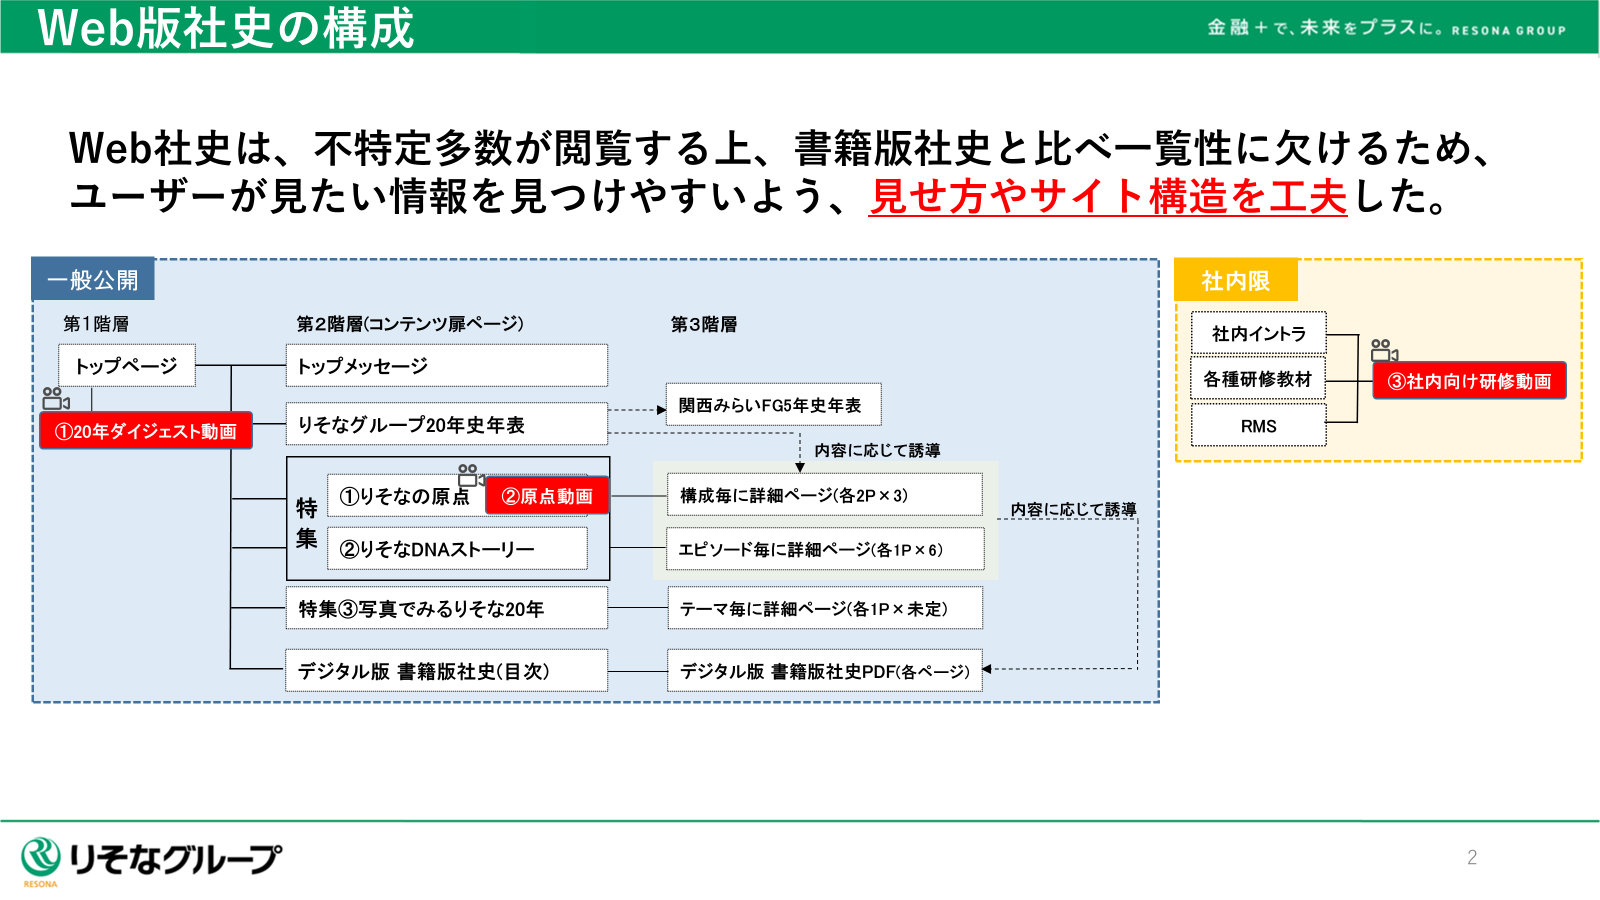
Task: Click the camera icon above 社内向け研修動画
Action: [x=1383, y=350]
